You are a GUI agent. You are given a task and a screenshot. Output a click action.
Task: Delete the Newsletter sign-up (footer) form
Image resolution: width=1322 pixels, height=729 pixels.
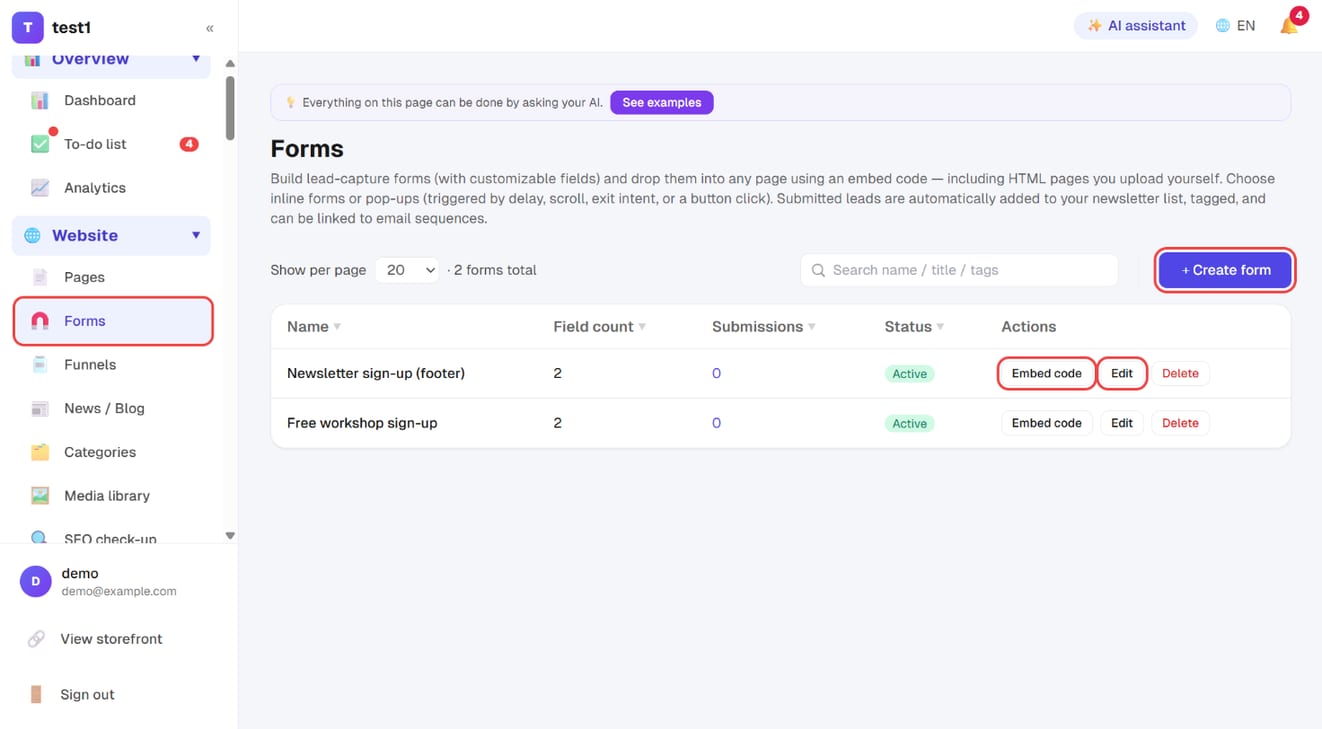1180,374
